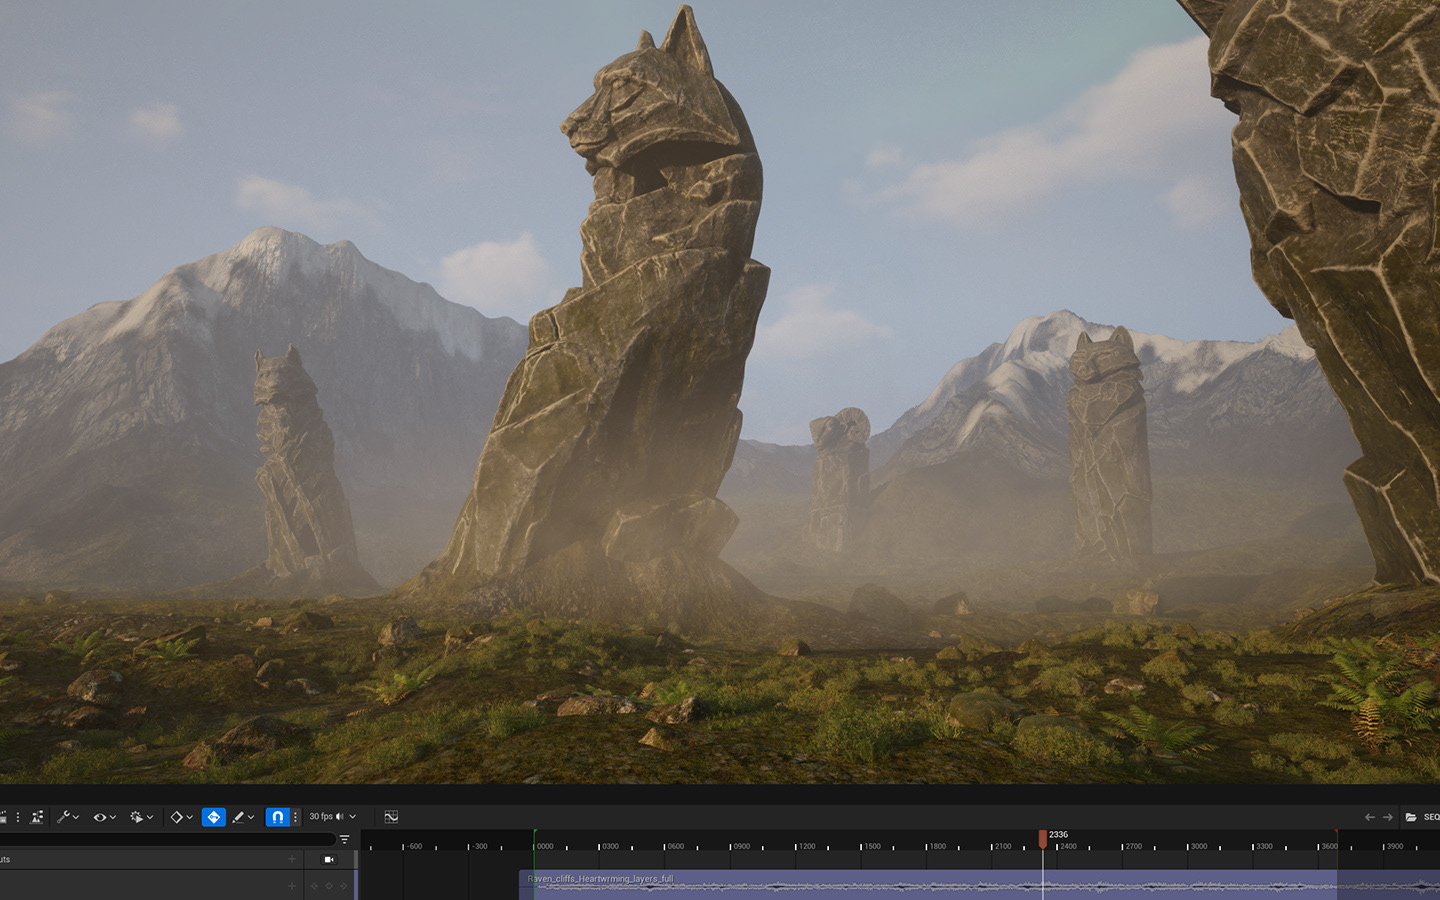
Task: Toggle the magnet Snapping button
Action: tap(277, 817)
